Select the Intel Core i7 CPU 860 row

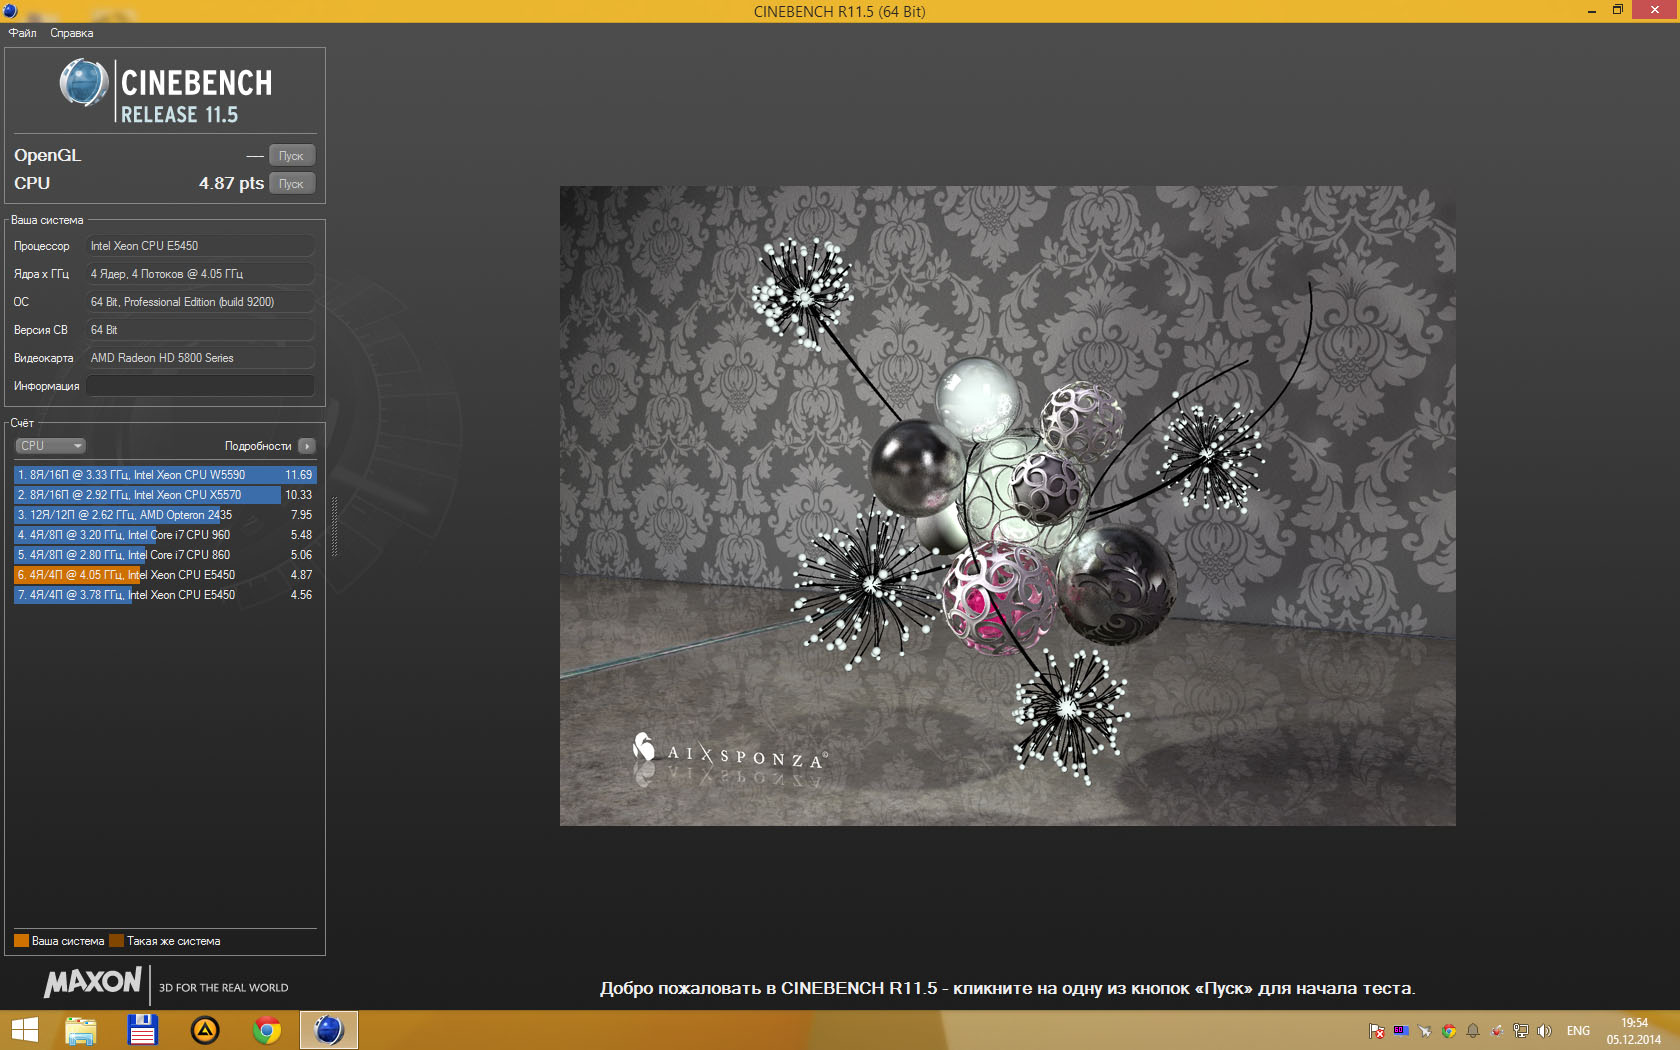coord(165,555)
